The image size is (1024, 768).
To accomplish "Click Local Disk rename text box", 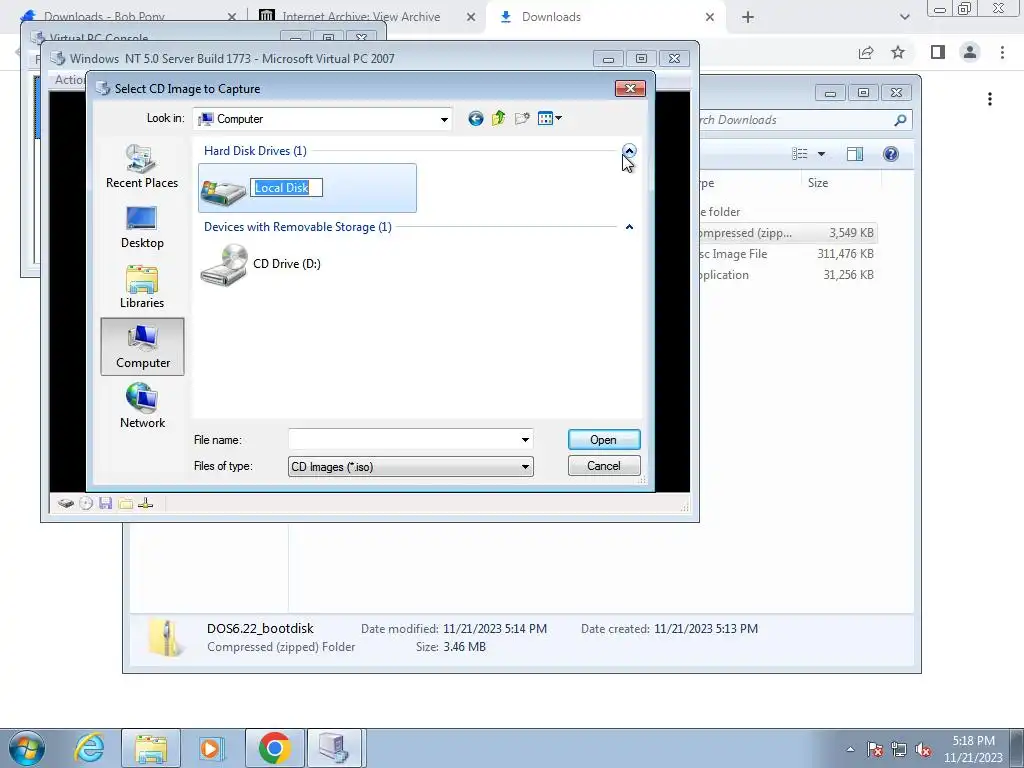I will [286, 188].
